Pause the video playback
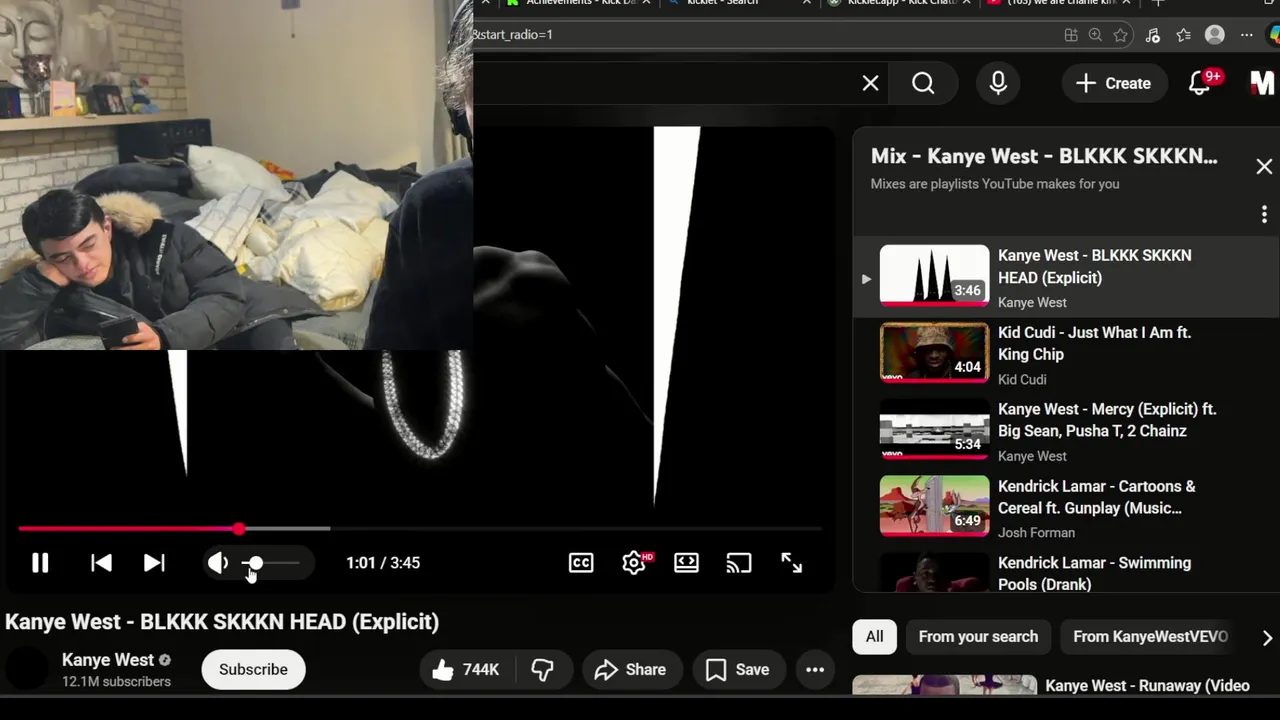Viewport: 1280px width, 720px height. tap(40, 563)
